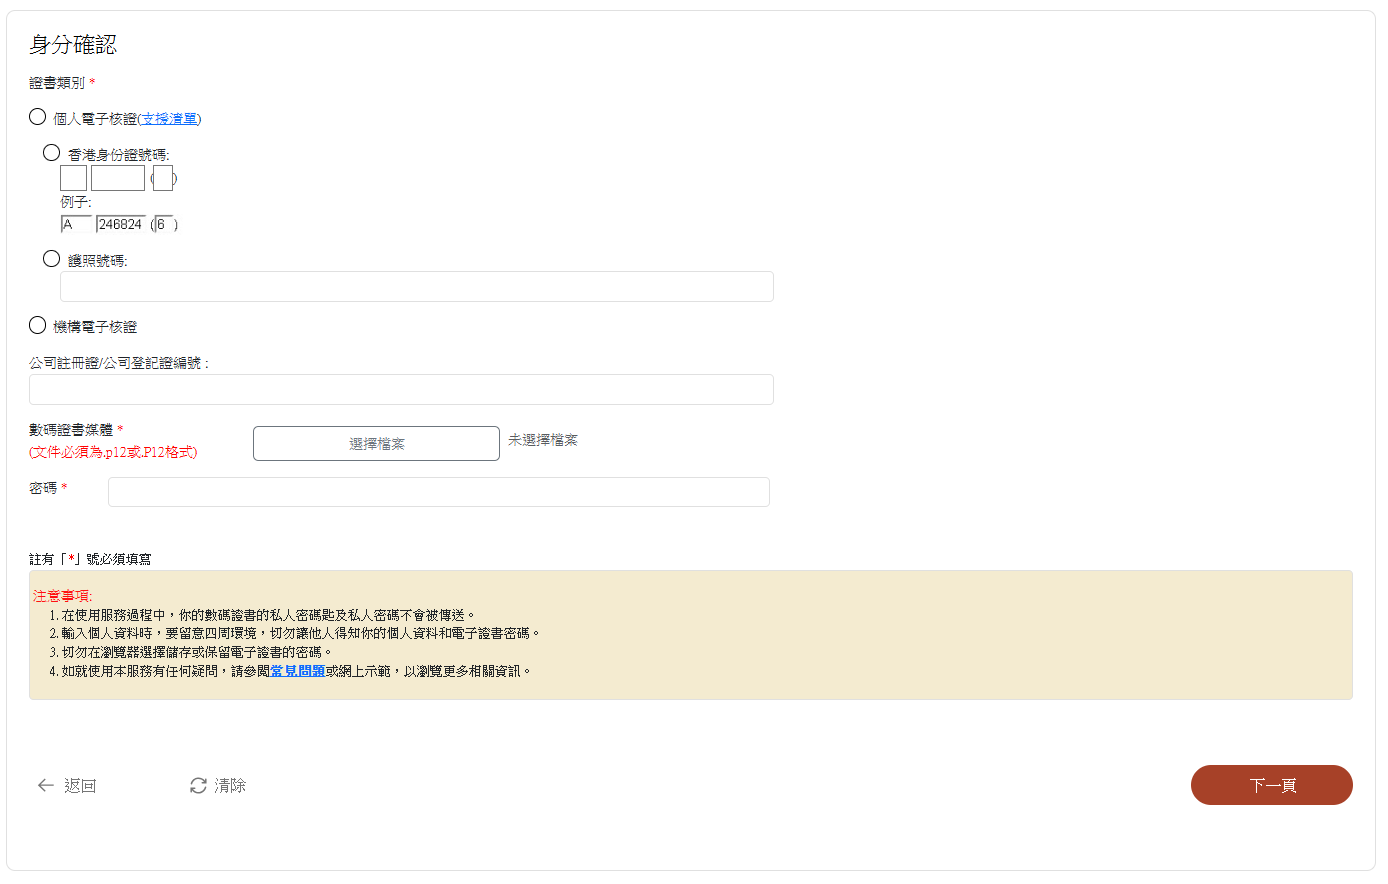Click the circular refresh icon beside 清除
Viewport: 1388px width, 884px height.
[x=198, y=786]
